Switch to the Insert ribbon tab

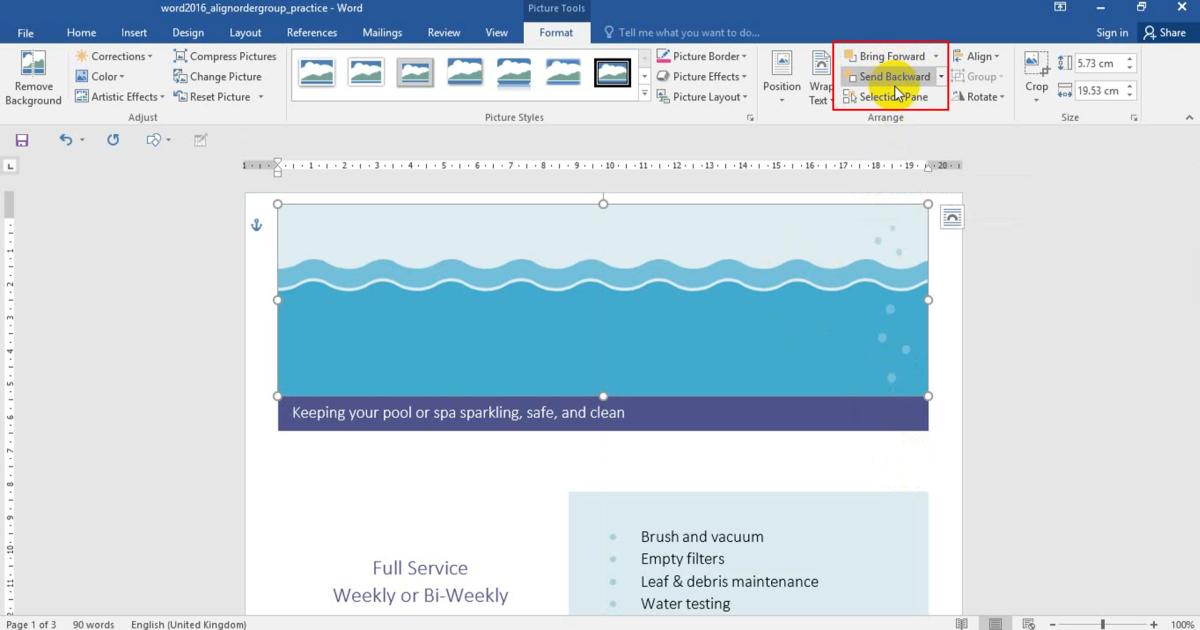click(x=134, y=33)
